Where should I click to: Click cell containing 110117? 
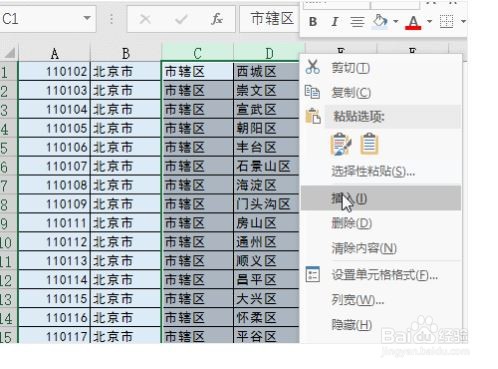54,336
